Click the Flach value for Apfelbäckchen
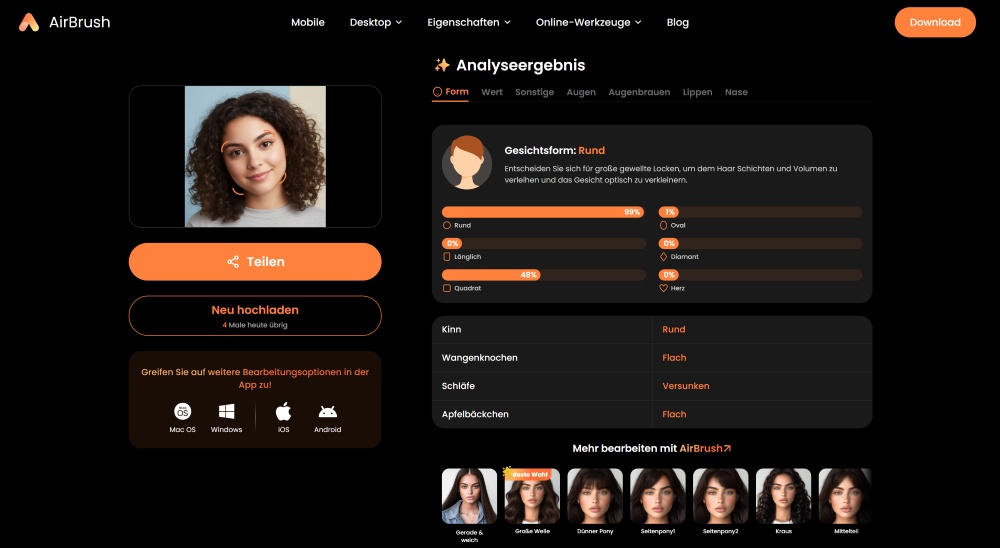Viewport: 1000px width, 548px height. click(674, 414)
